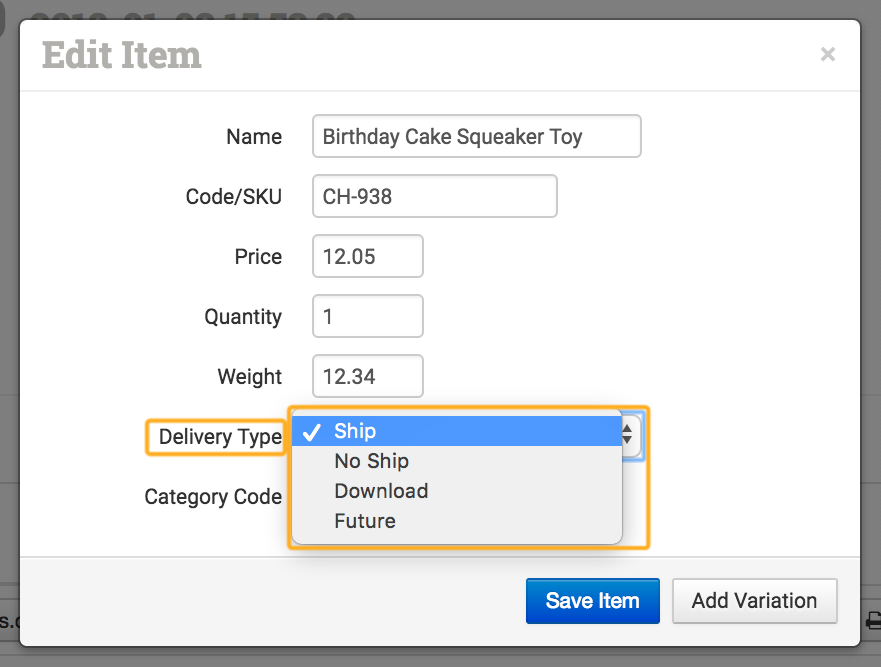Click the Delivery Type select arrows
The height and width of the screenshot is (667, 881).
pos(629,432)
